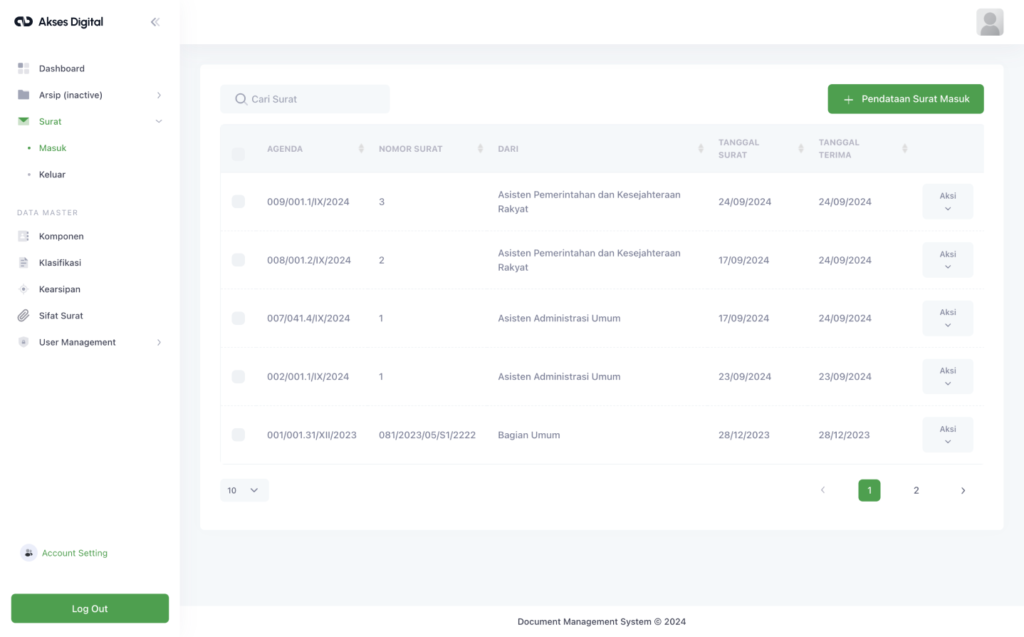Check the row for agenda 009/001.1/IX/2024
This screenshot has width=1024, height=637.
tap(238, 202)
